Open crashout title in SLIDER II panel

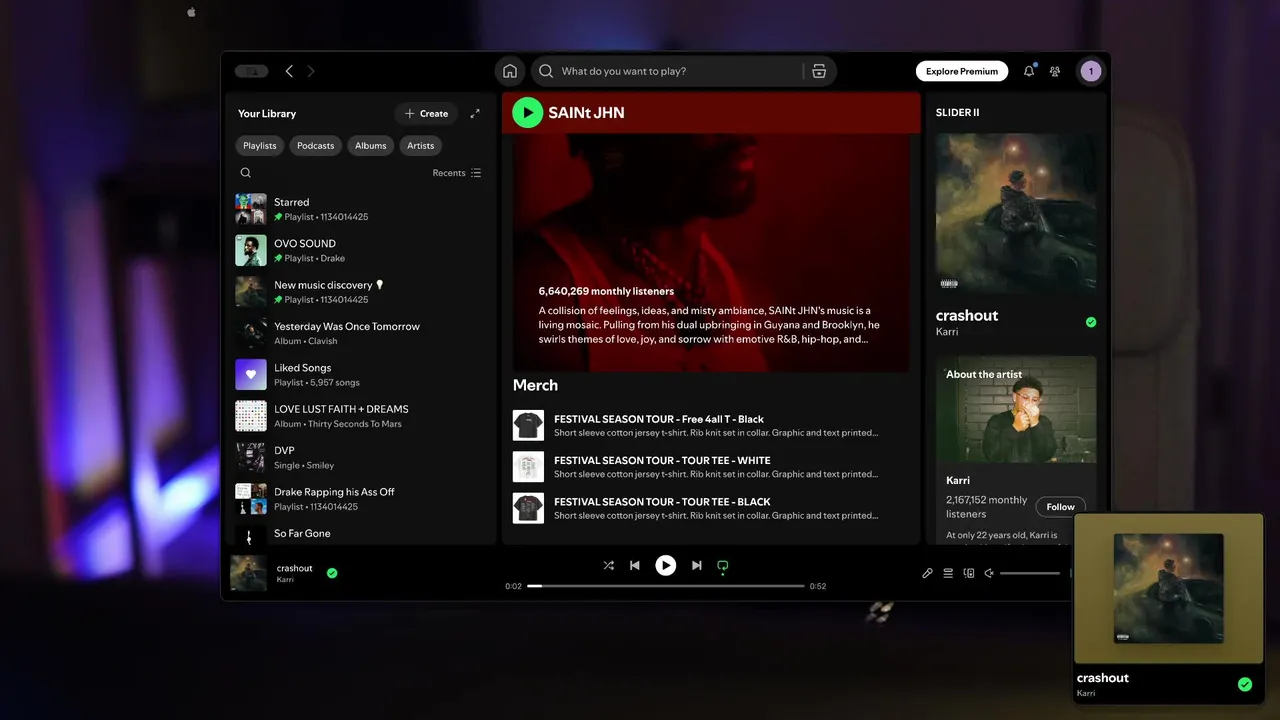[x=967, y=315]
